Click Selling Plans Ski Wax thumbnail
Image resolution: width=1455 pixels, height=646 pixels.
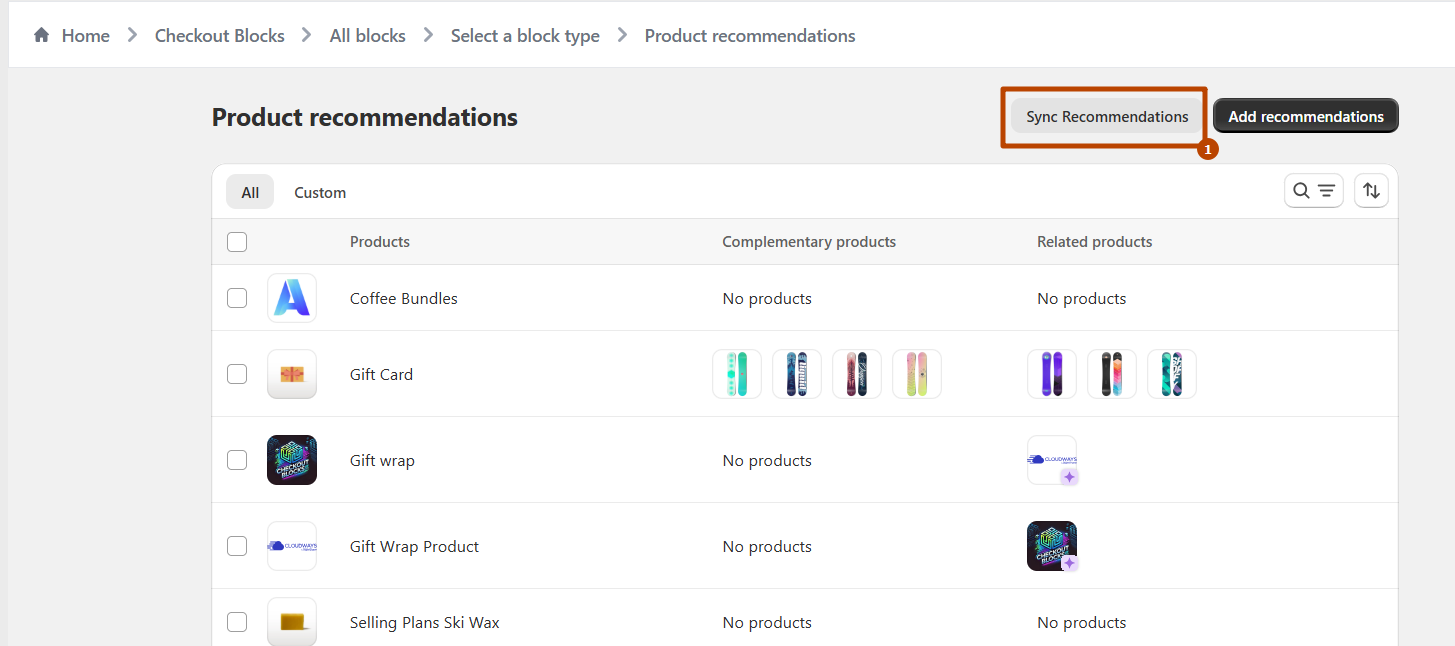click(x=292, y=622)
